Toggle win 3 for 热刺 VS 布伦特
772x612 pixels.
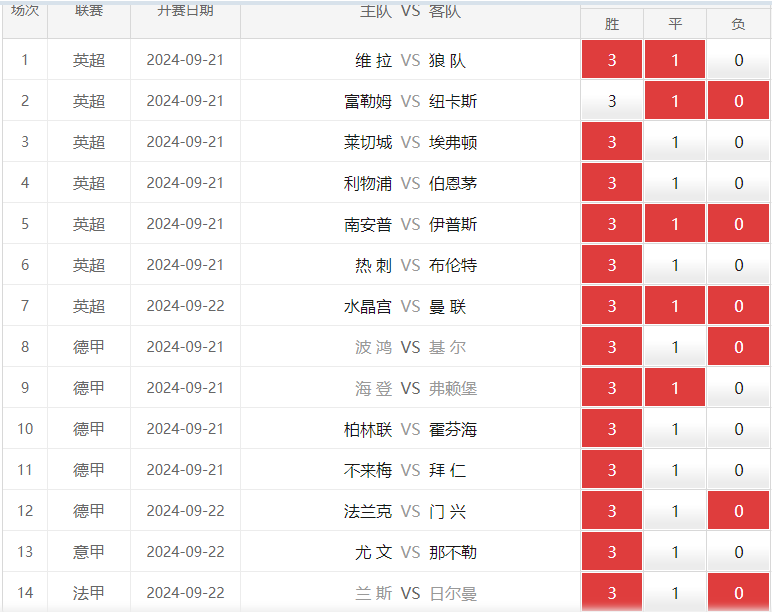(611, 265)
